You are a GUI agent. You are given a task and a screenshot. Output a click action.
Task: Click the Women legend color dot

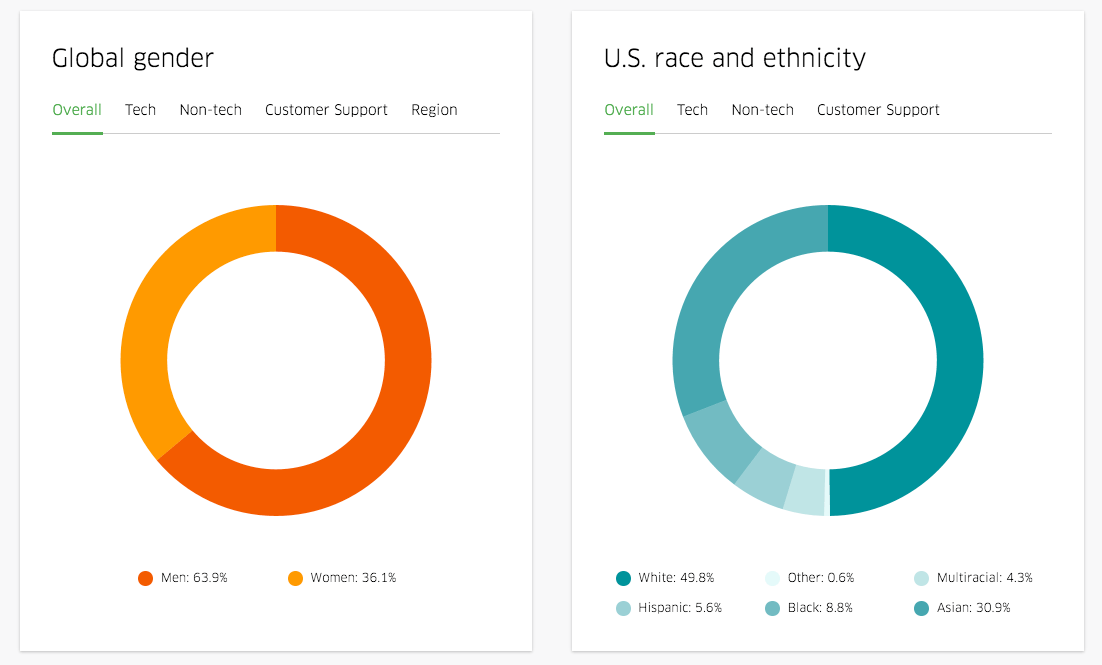[x=295, y=578]
